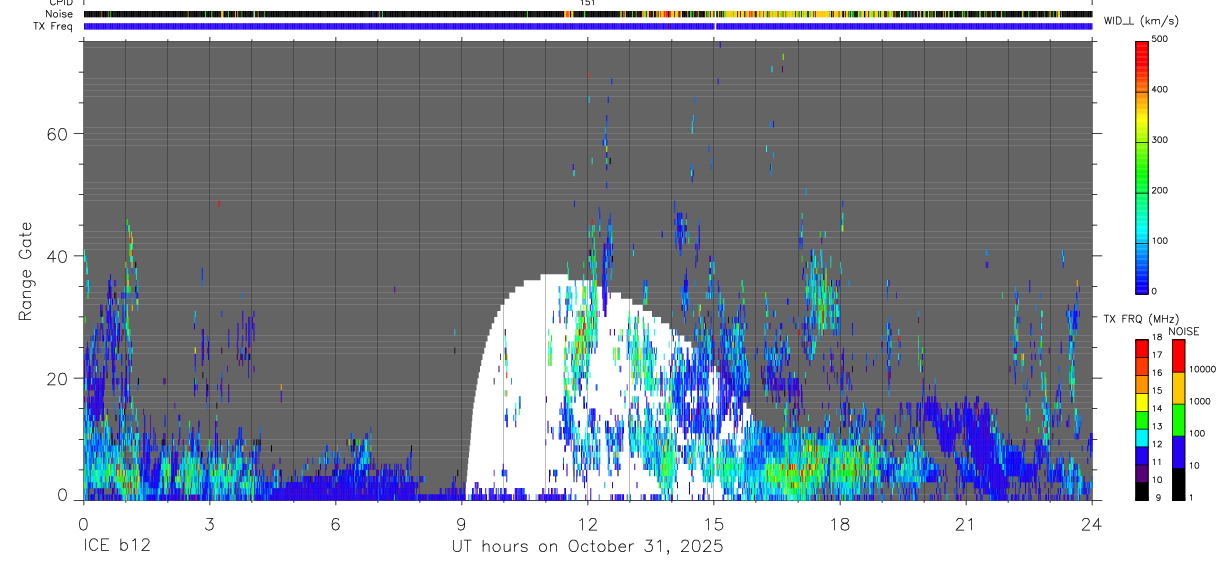Click the "NOISE" legend title

tap(1184, 331)
